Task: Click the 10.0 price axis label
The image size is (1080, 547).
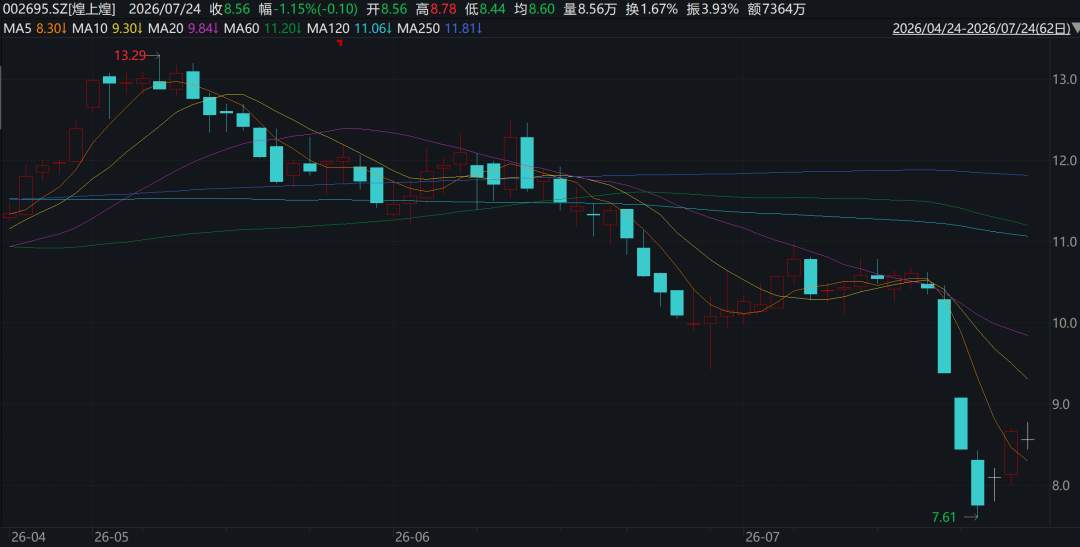Action: 1065,323
